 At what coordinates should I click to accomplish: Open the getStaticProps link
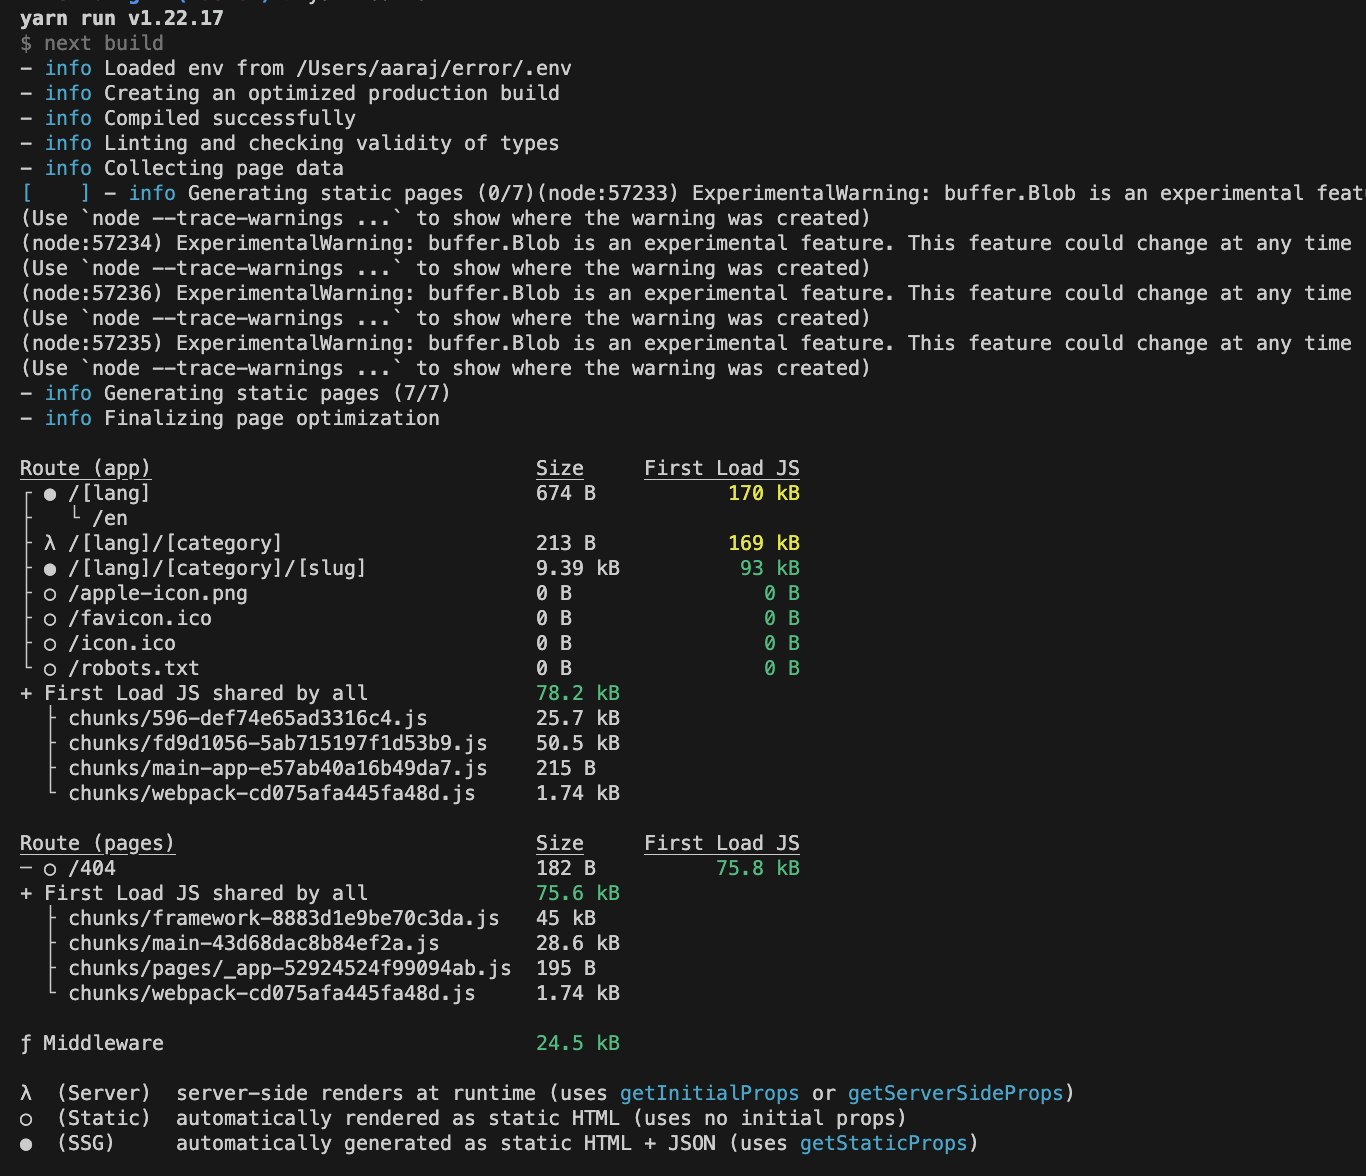(x=883, y=1143)
